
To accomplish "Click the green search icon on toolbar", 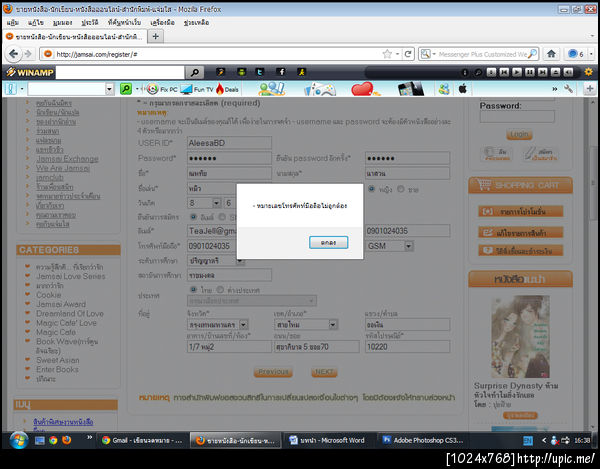I will pos(126,89).
